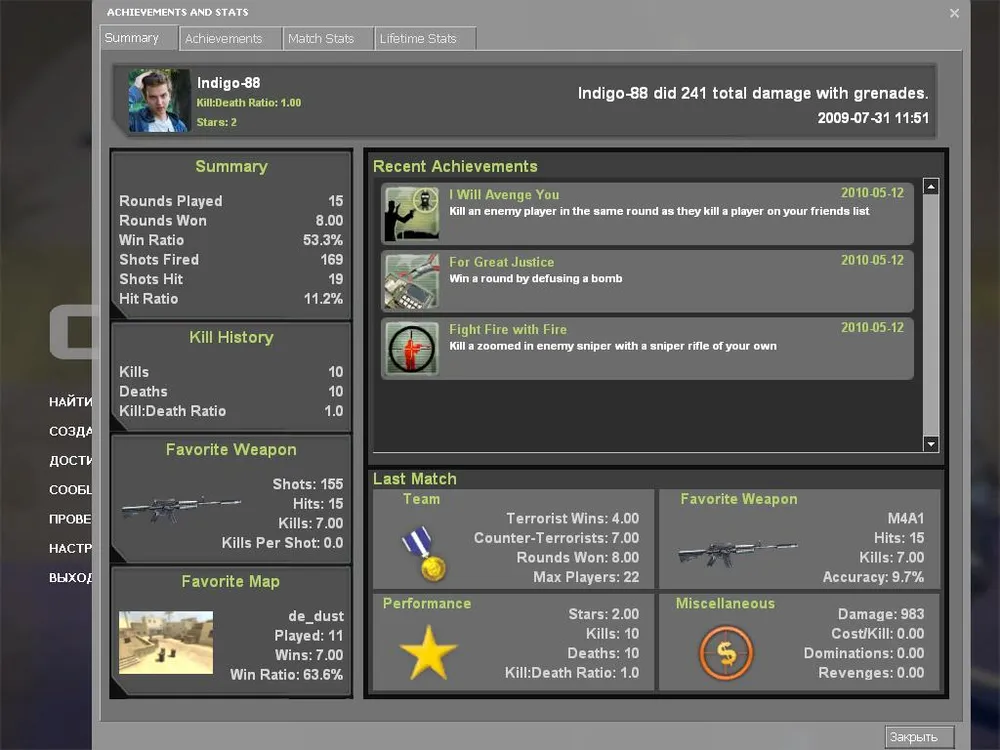Click the I Will Avenge You achievement icon
Screen dimensions: 1000x750
(x=411, y=214)
